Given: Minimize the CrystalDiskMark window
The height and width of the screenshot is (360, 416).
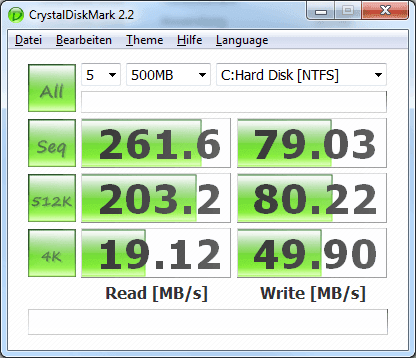Looking at the screenshot, I should pos(321,11).
